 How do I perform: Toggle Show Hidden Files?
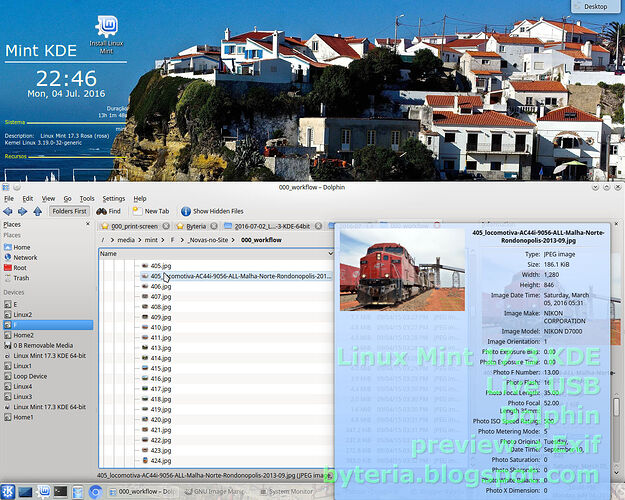(212, 211)
